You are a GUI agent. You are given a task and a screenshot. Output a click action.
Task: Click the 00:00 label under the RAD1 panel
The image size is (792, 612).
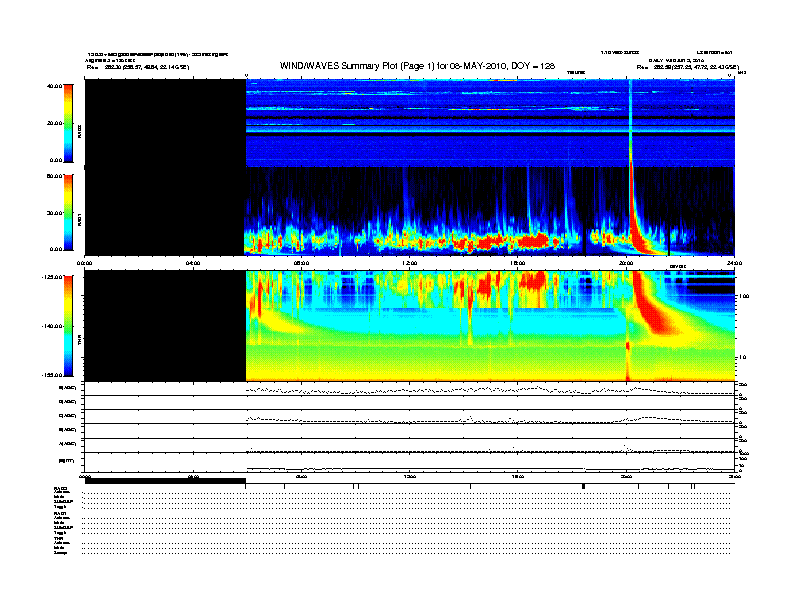84,263
